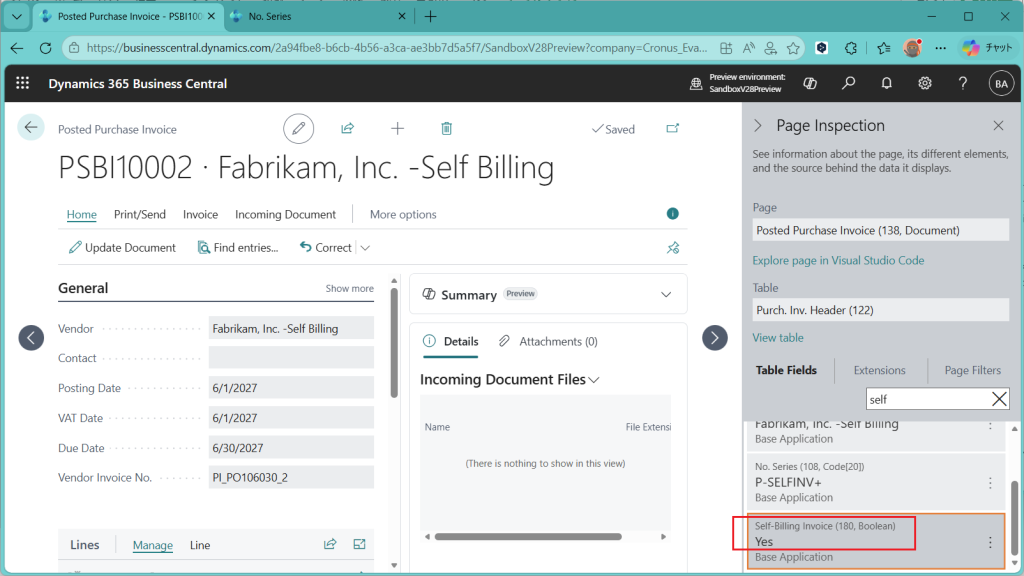
Task: Click the pencil edit icon
Action: (x=297, y=128)
